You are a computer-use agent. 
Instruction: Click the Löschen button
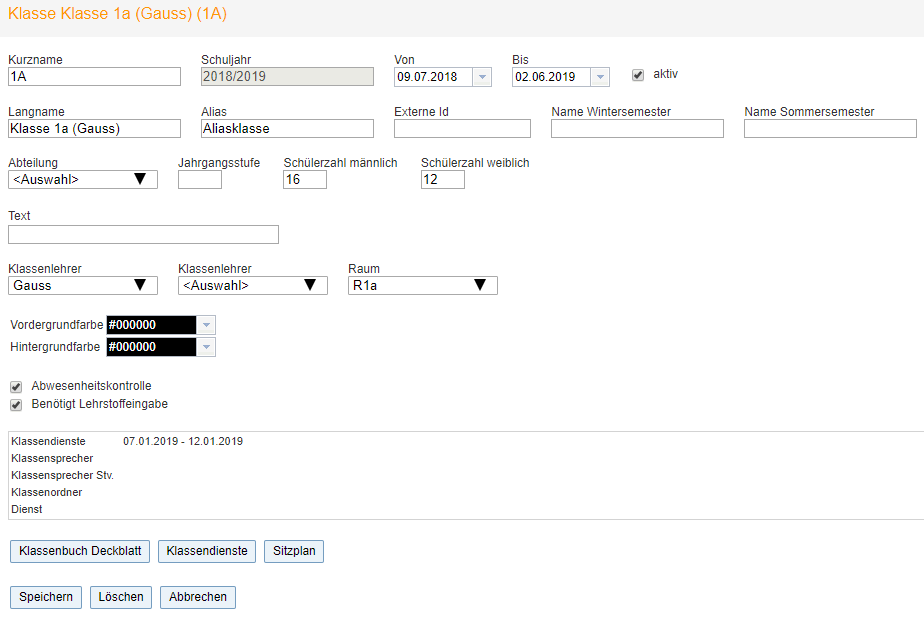[x=121, y=597]
